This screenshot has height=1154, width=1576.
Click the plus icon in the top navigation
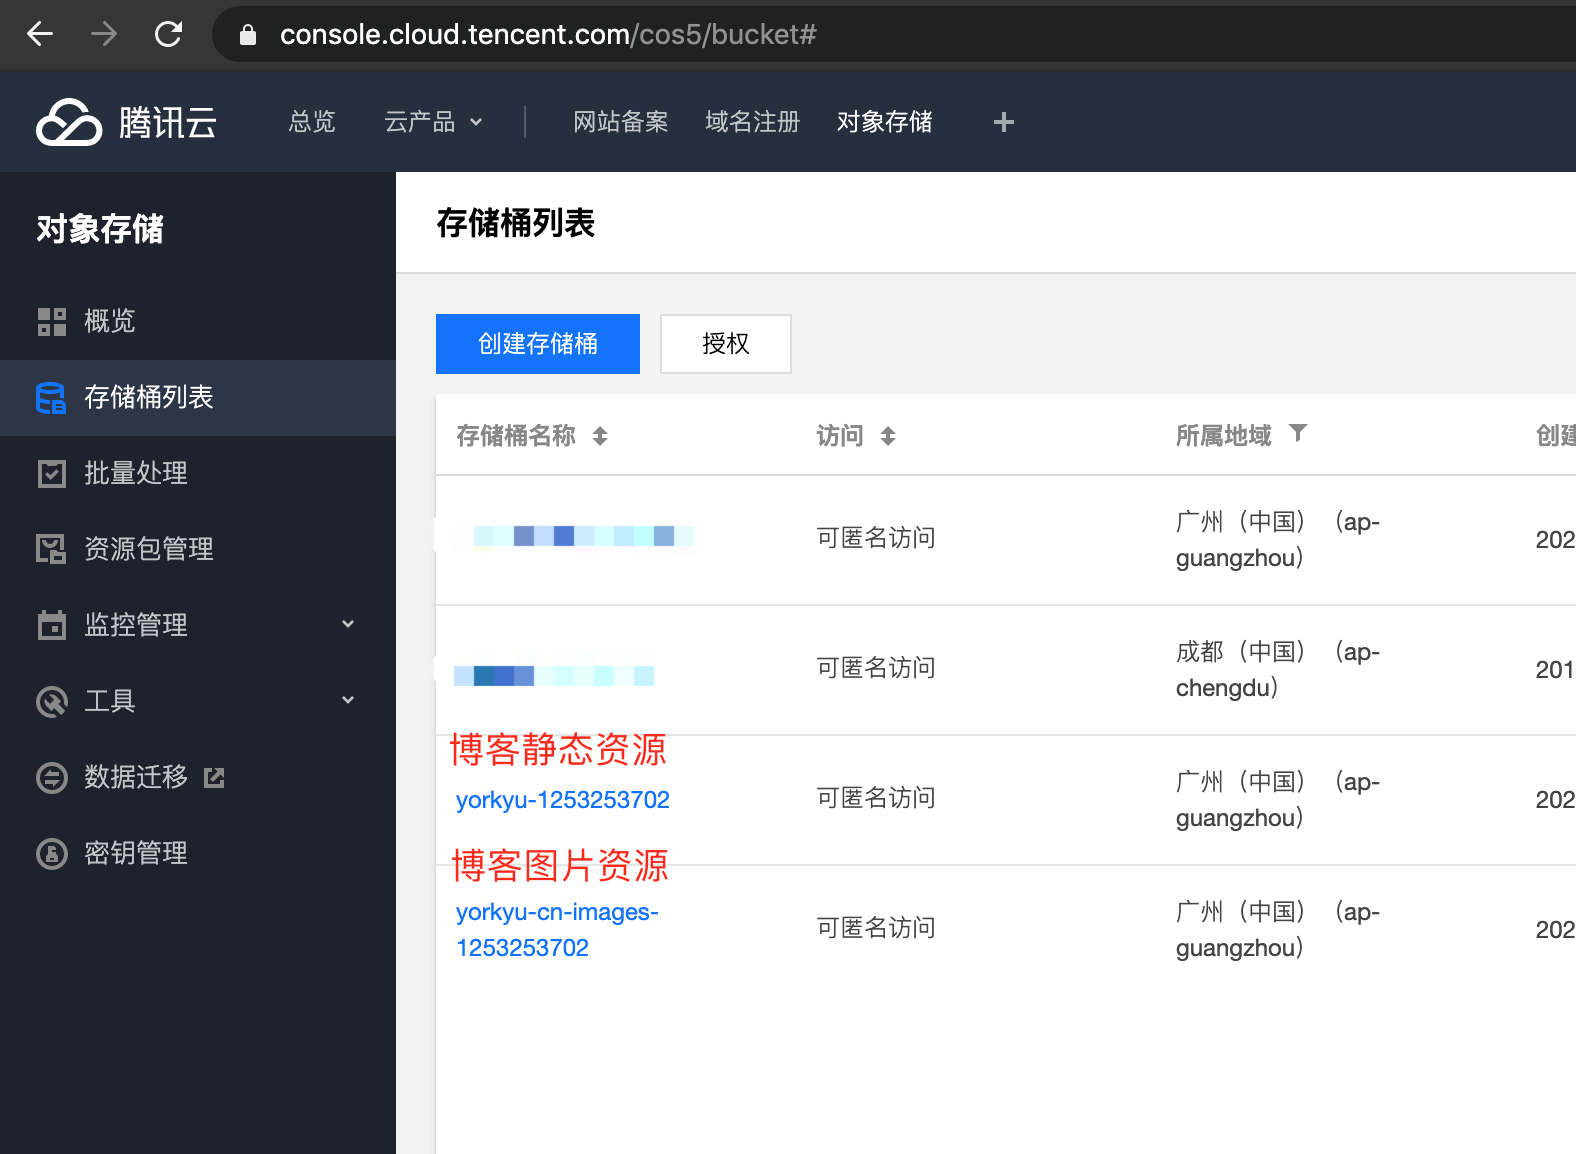pyautogui.click(x=1004, y=122)
